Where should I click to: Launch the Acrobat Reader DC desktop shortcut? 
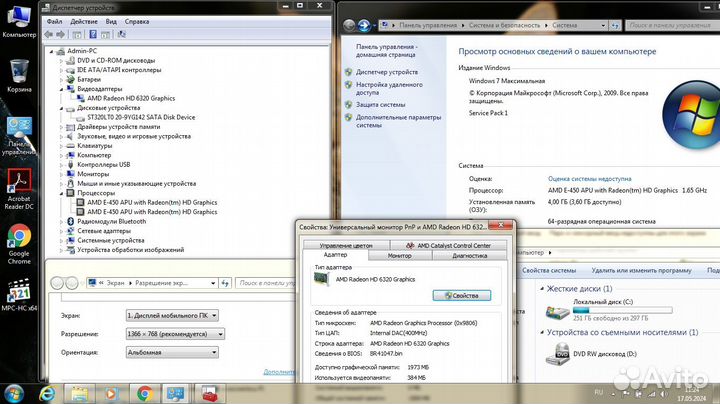(19, 188)
